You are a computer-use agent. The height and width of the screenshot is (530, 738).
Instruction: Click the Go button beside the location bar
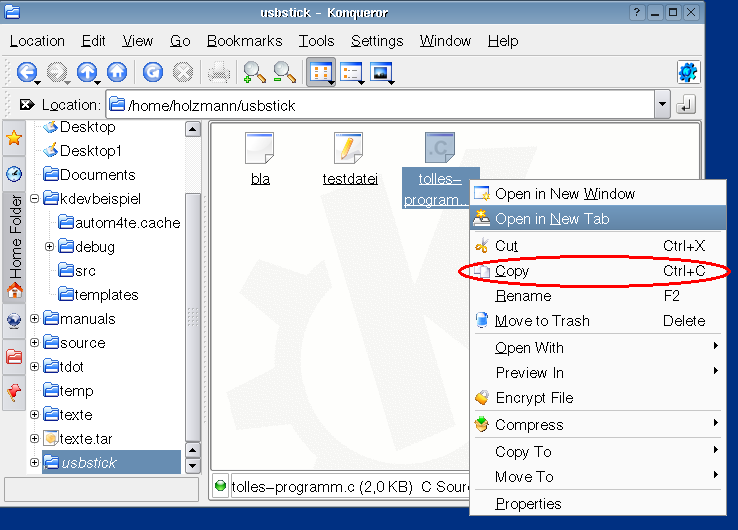(x=686, y=104)
